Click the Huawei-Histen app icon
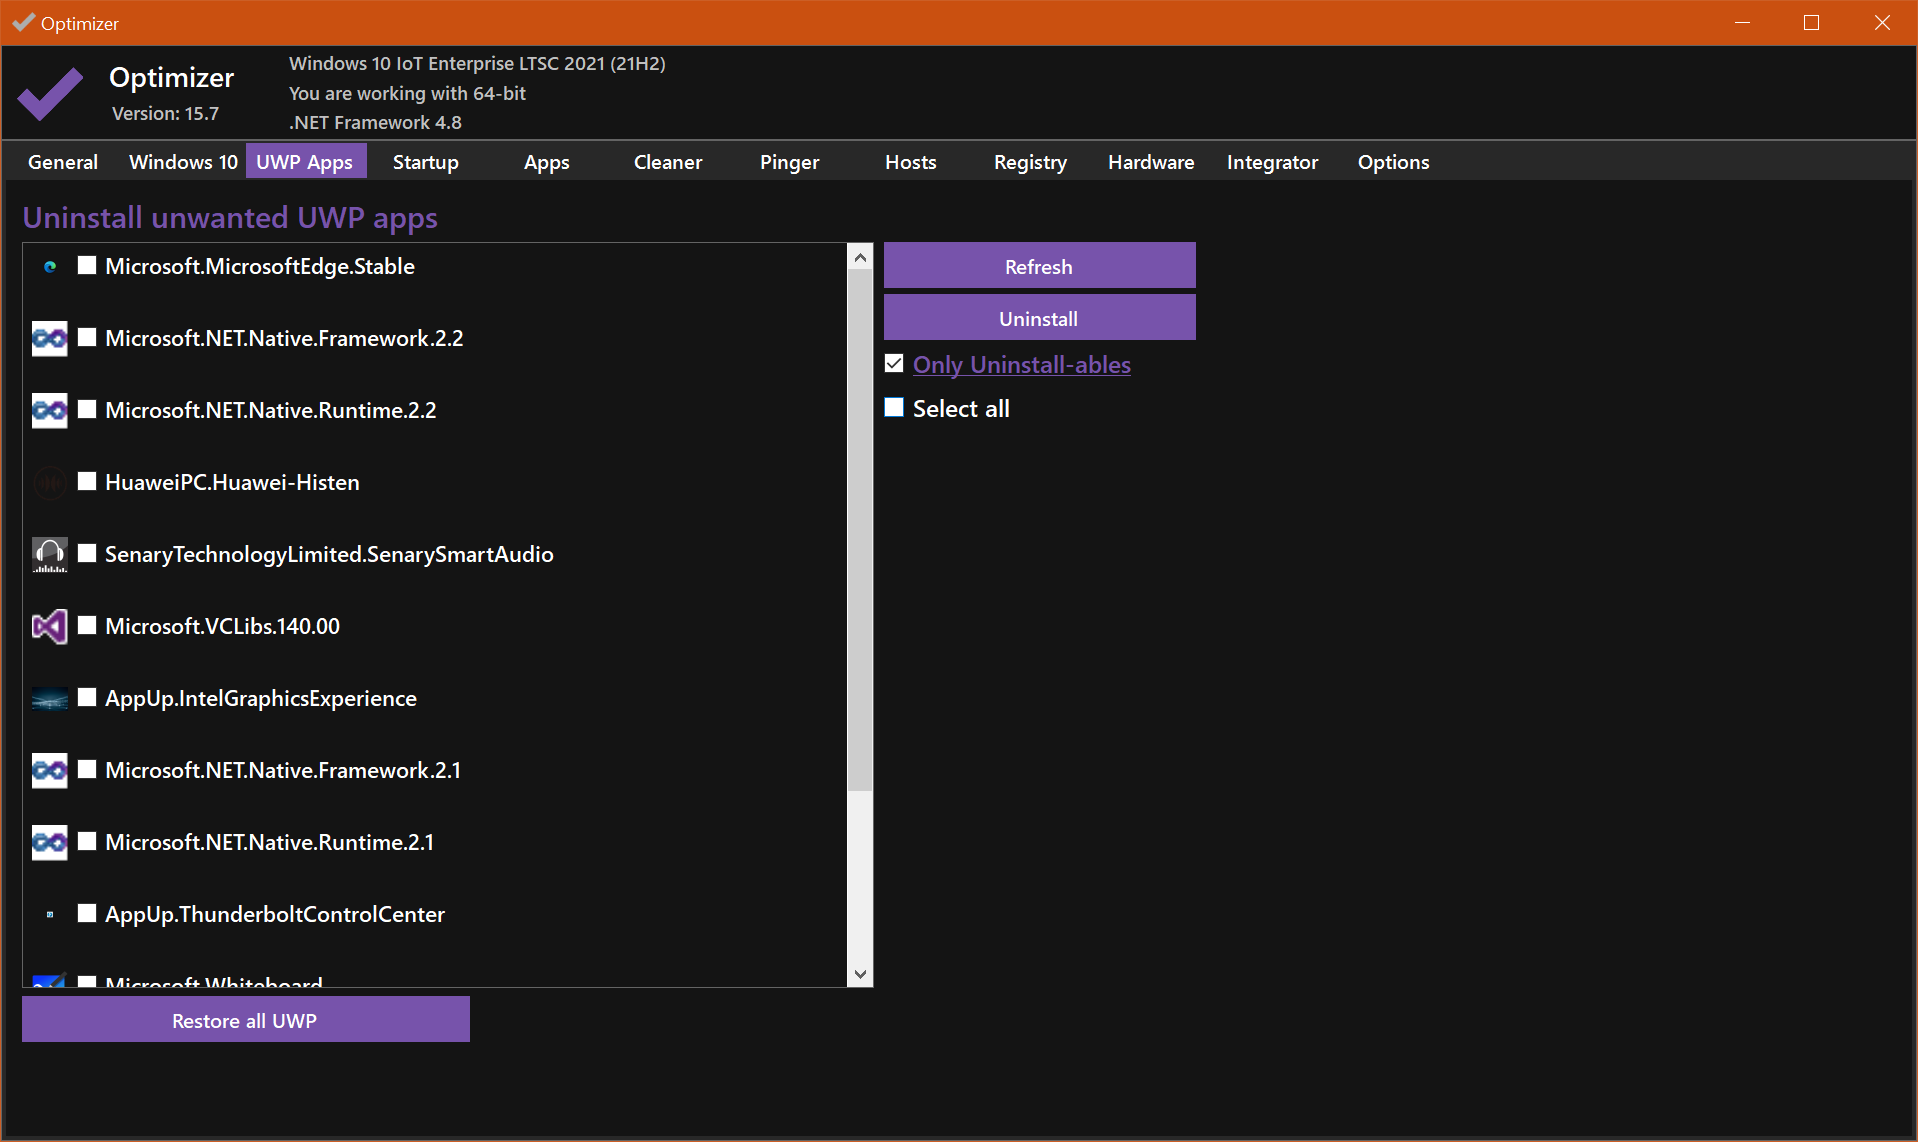The width and height of the screenshot is (1918, 1142). (50, 483)
